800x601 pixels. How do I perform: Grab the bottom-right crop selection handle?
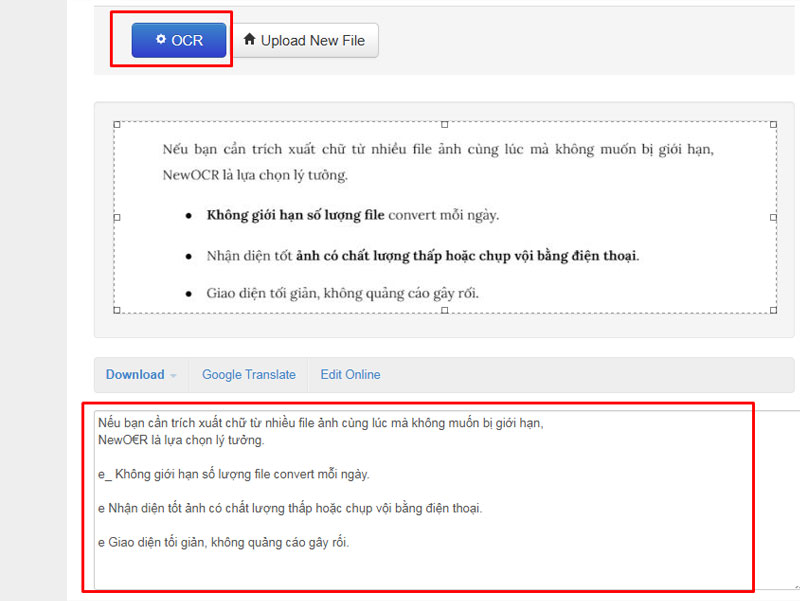[x=774, y=310]
